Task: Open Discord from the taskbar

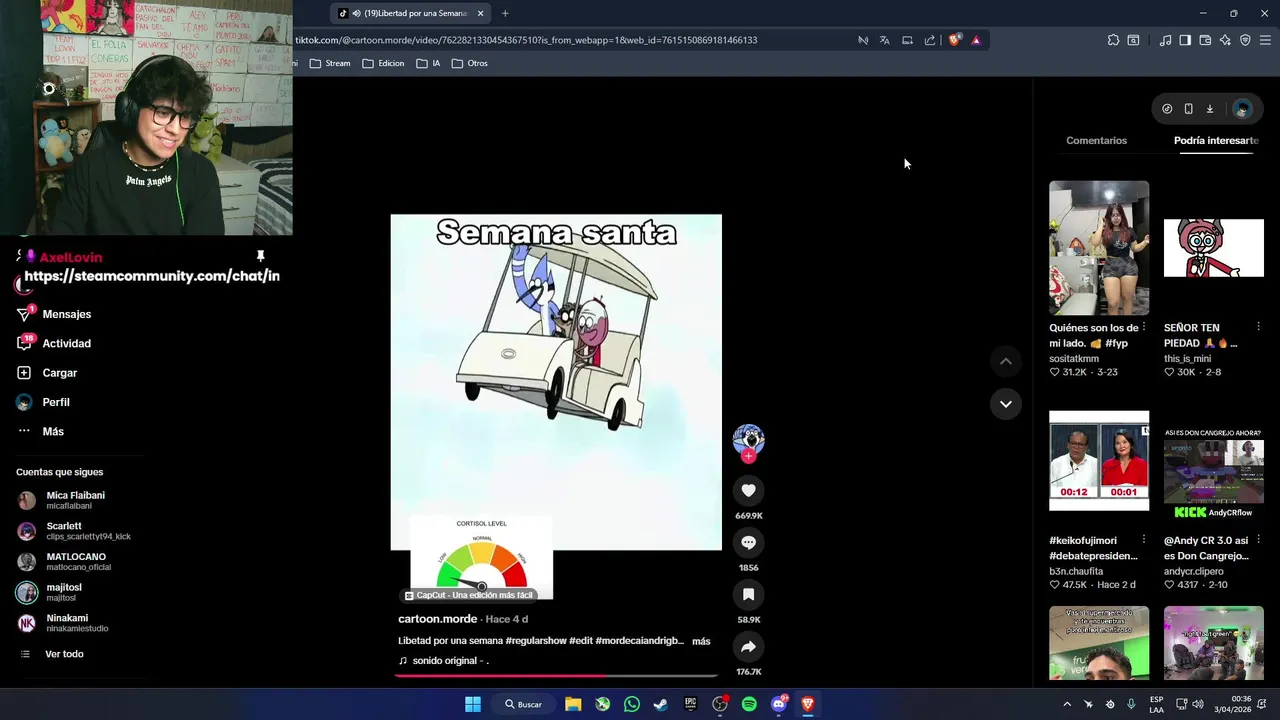Action: pos(779,704)
